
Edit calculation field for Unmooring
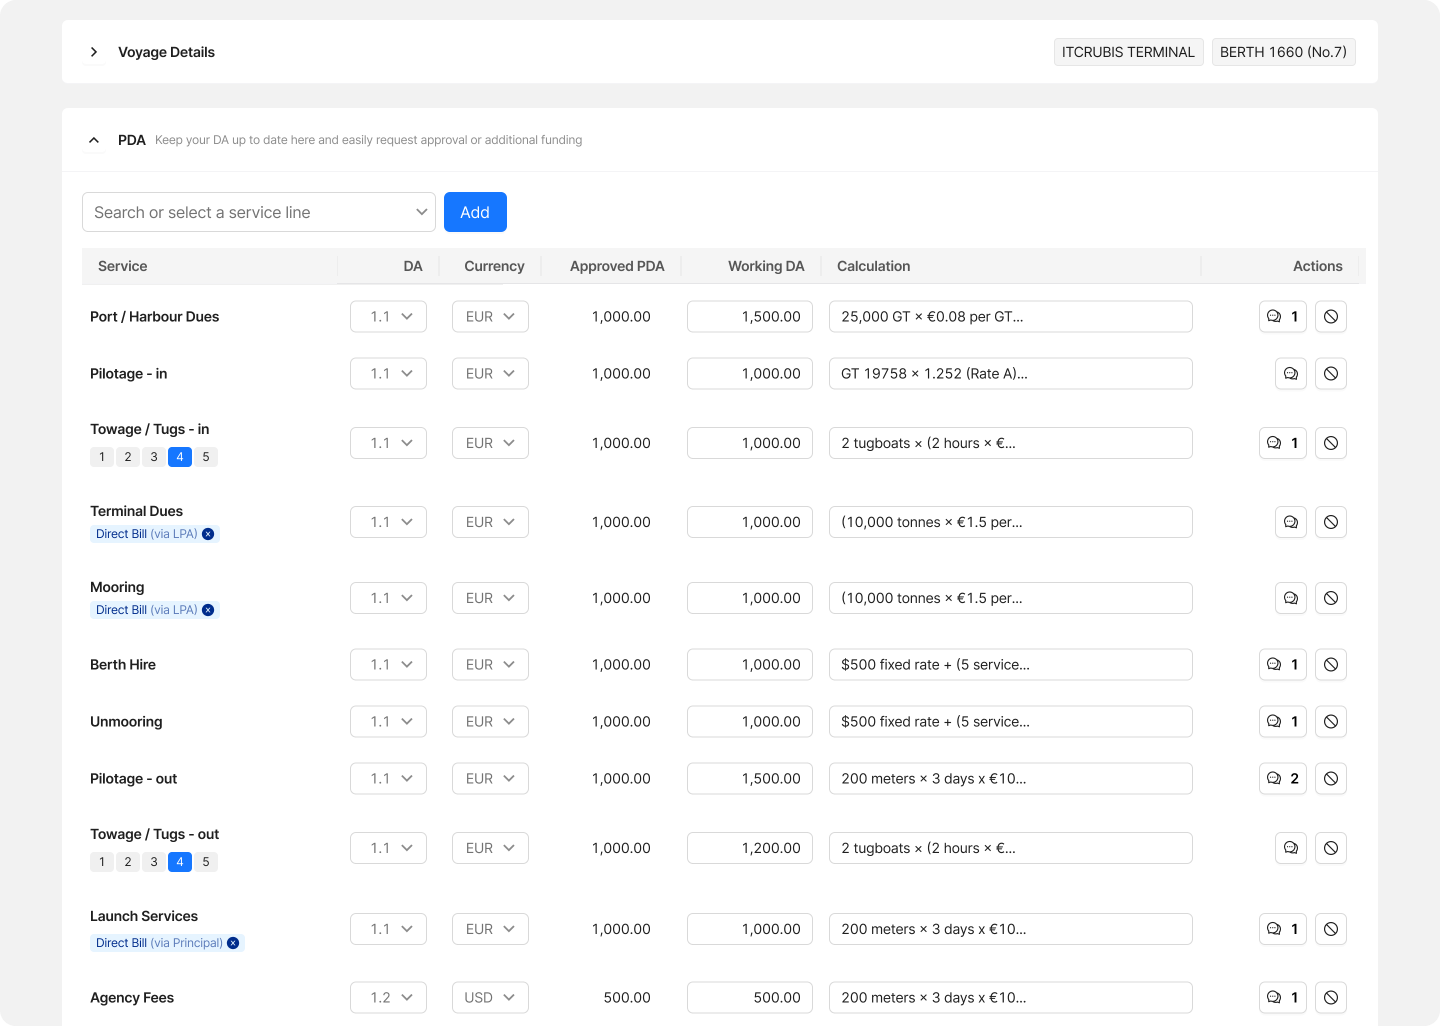click(1011, 722)
